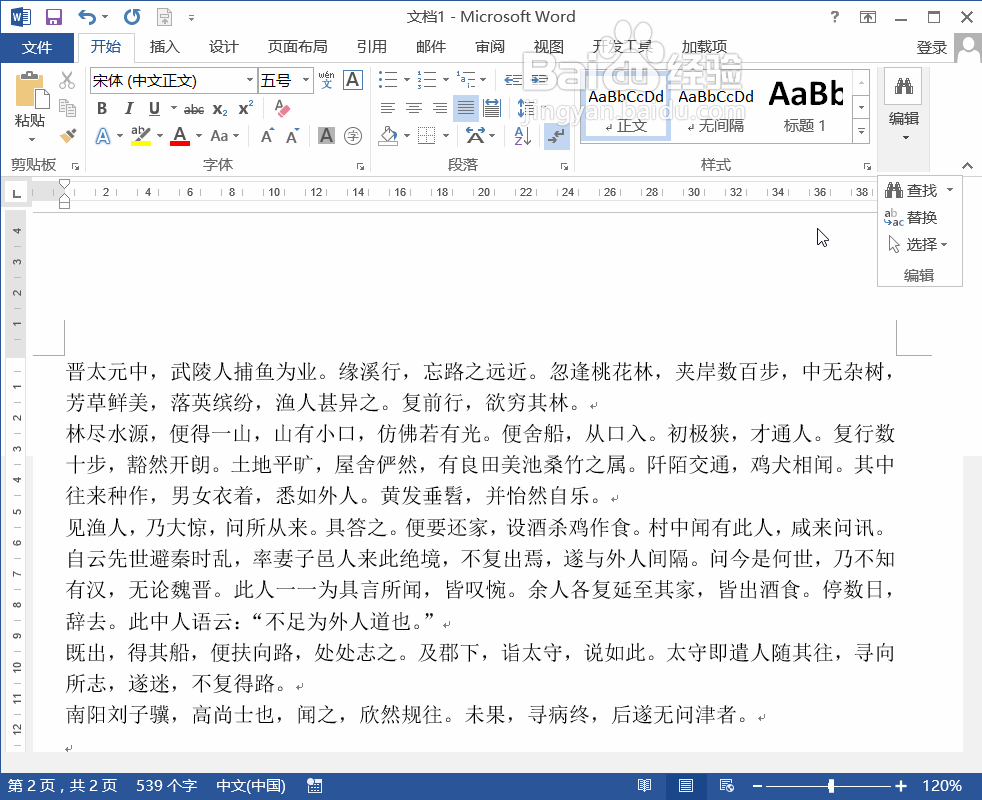Toggle Italic formatting
The width and height of the screenshot is (982, 800).
pos(128,108)
